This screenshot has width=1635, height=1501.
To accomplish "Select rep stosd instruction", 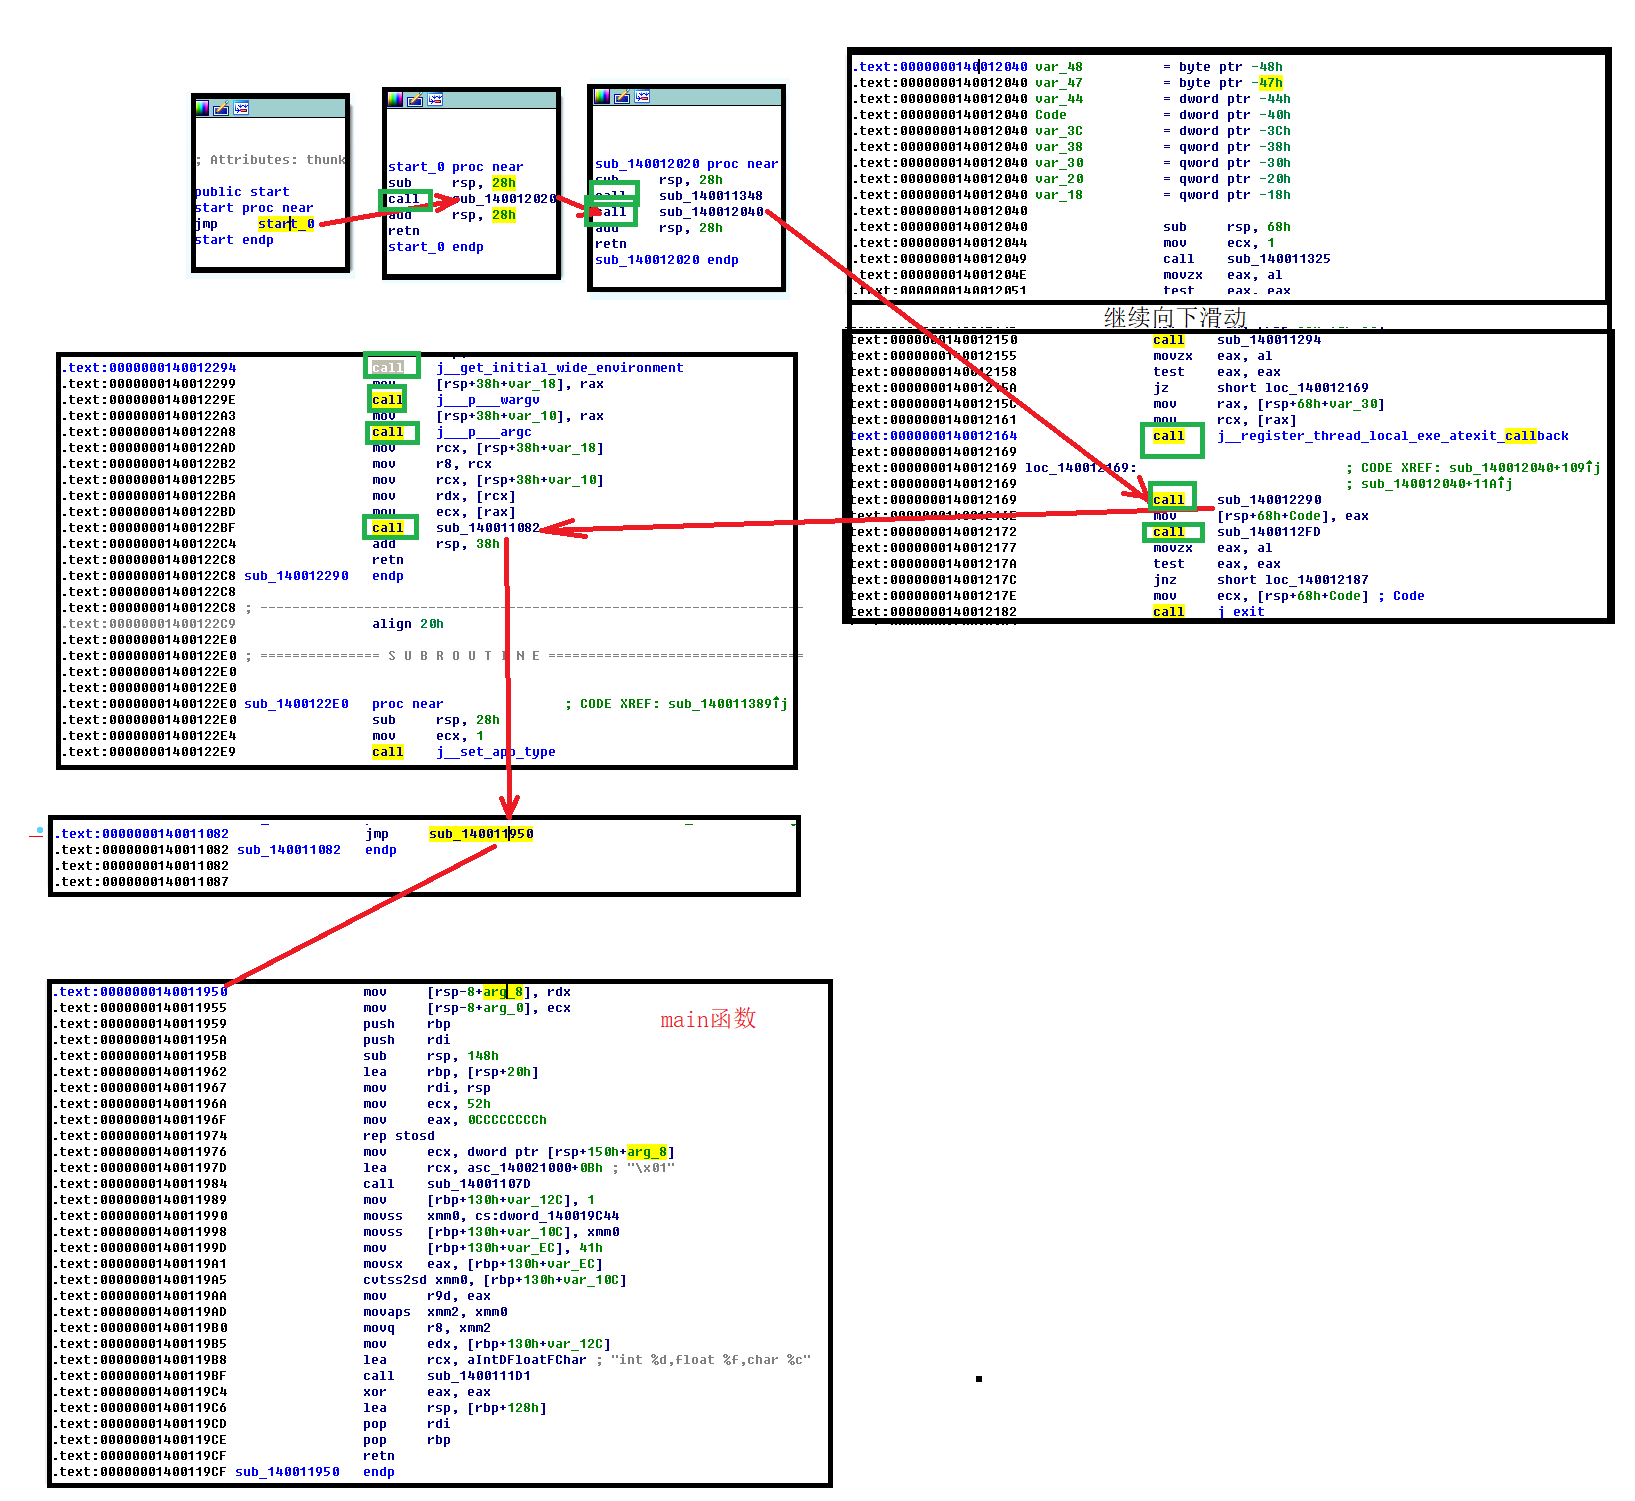I will pyautogui.click(x=398, y=1136).
